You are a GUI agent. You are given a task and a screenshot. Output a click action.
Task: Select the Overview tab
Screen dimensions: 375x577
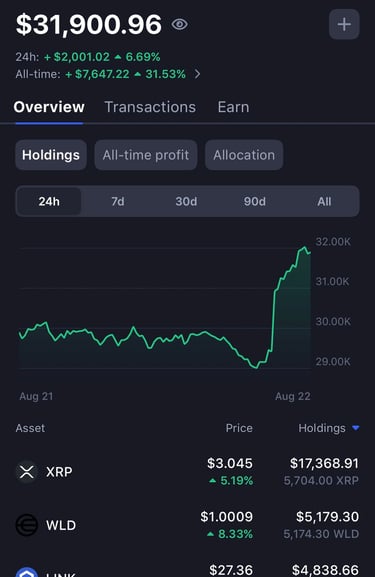(x=49, y=107)
